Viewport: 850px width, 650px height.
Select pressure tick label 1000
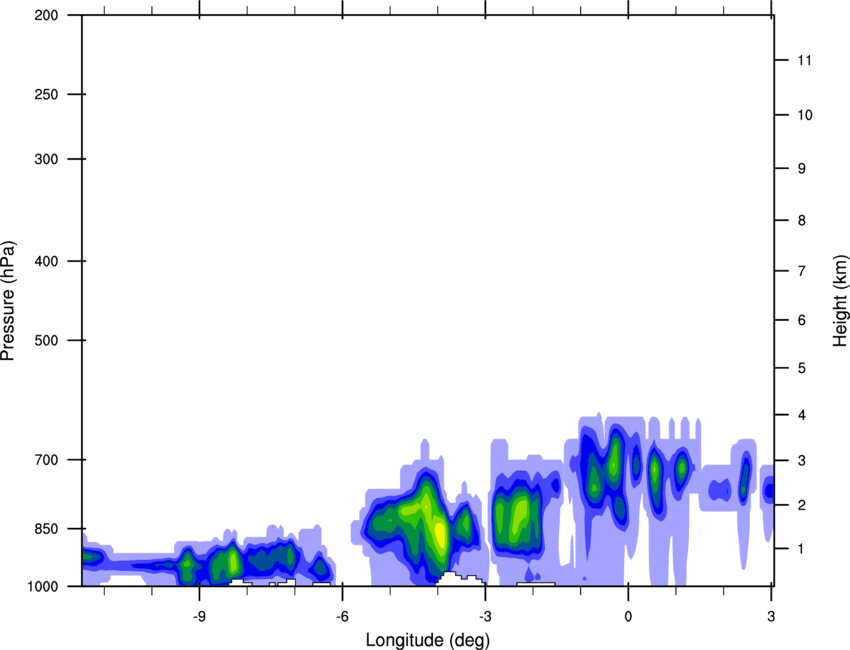pyautogui.click(x=43, y=586)
